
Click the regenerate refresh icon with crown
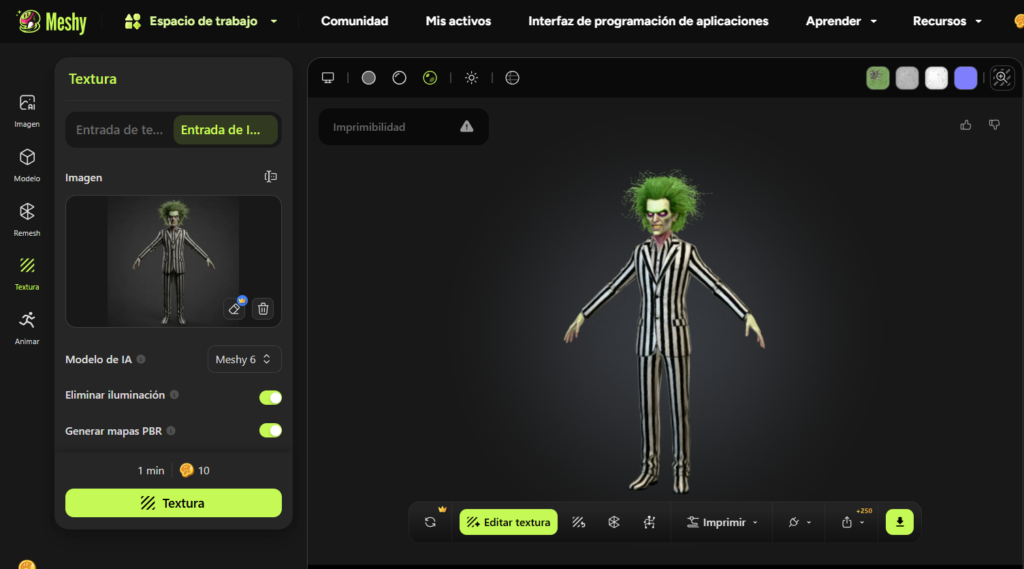430,522
